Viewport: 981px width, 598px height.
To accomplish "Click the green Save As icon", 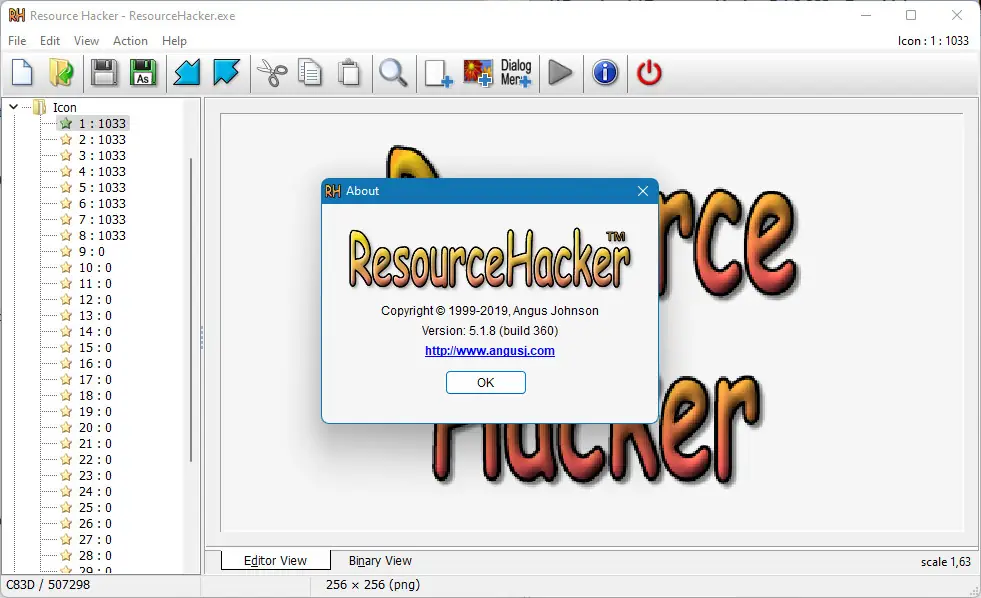I will click(143, 73).
